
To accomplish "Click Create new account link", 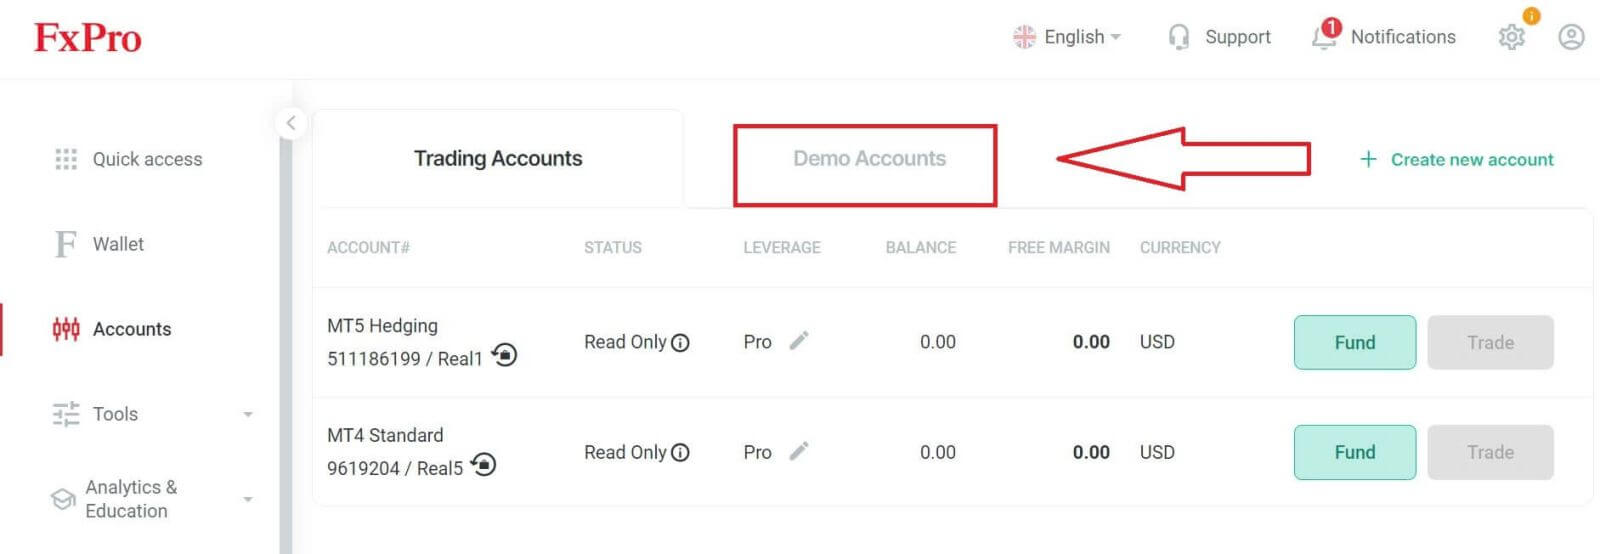I will [1472, 159].
